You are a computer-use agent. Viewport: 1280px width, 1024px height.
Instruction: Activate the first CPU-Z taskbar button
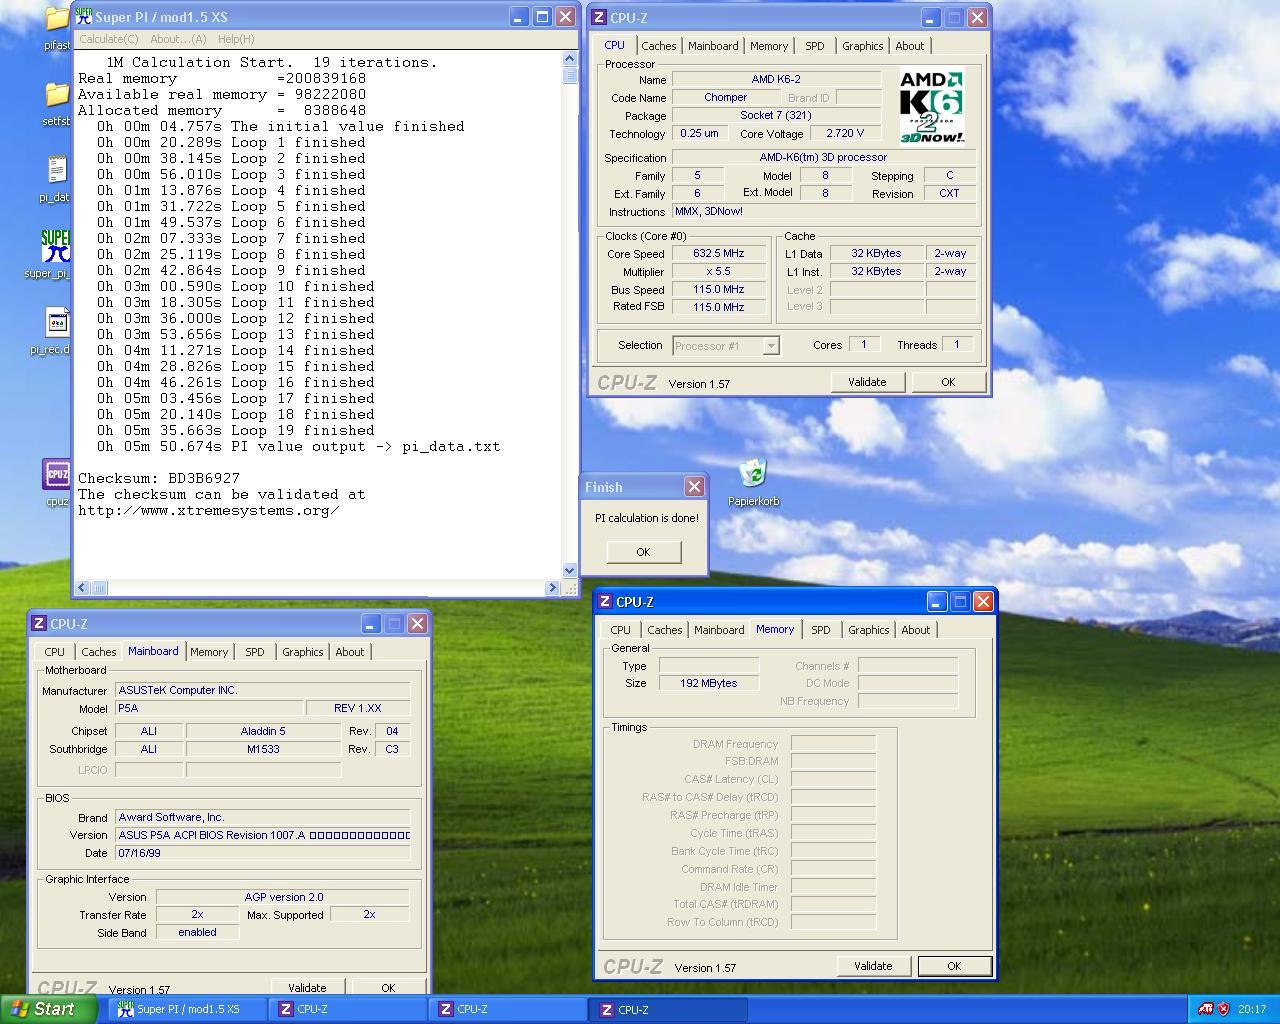pos(349,1009)
